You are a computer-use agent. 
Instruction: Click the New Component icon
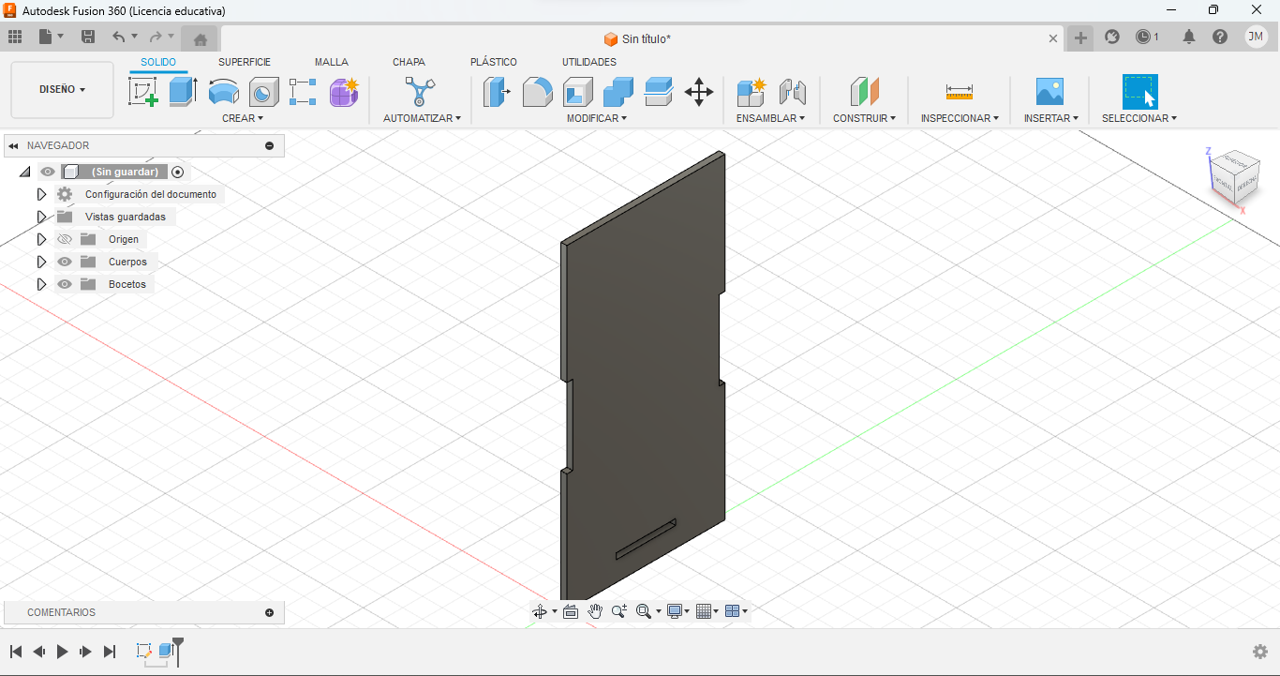751,92
